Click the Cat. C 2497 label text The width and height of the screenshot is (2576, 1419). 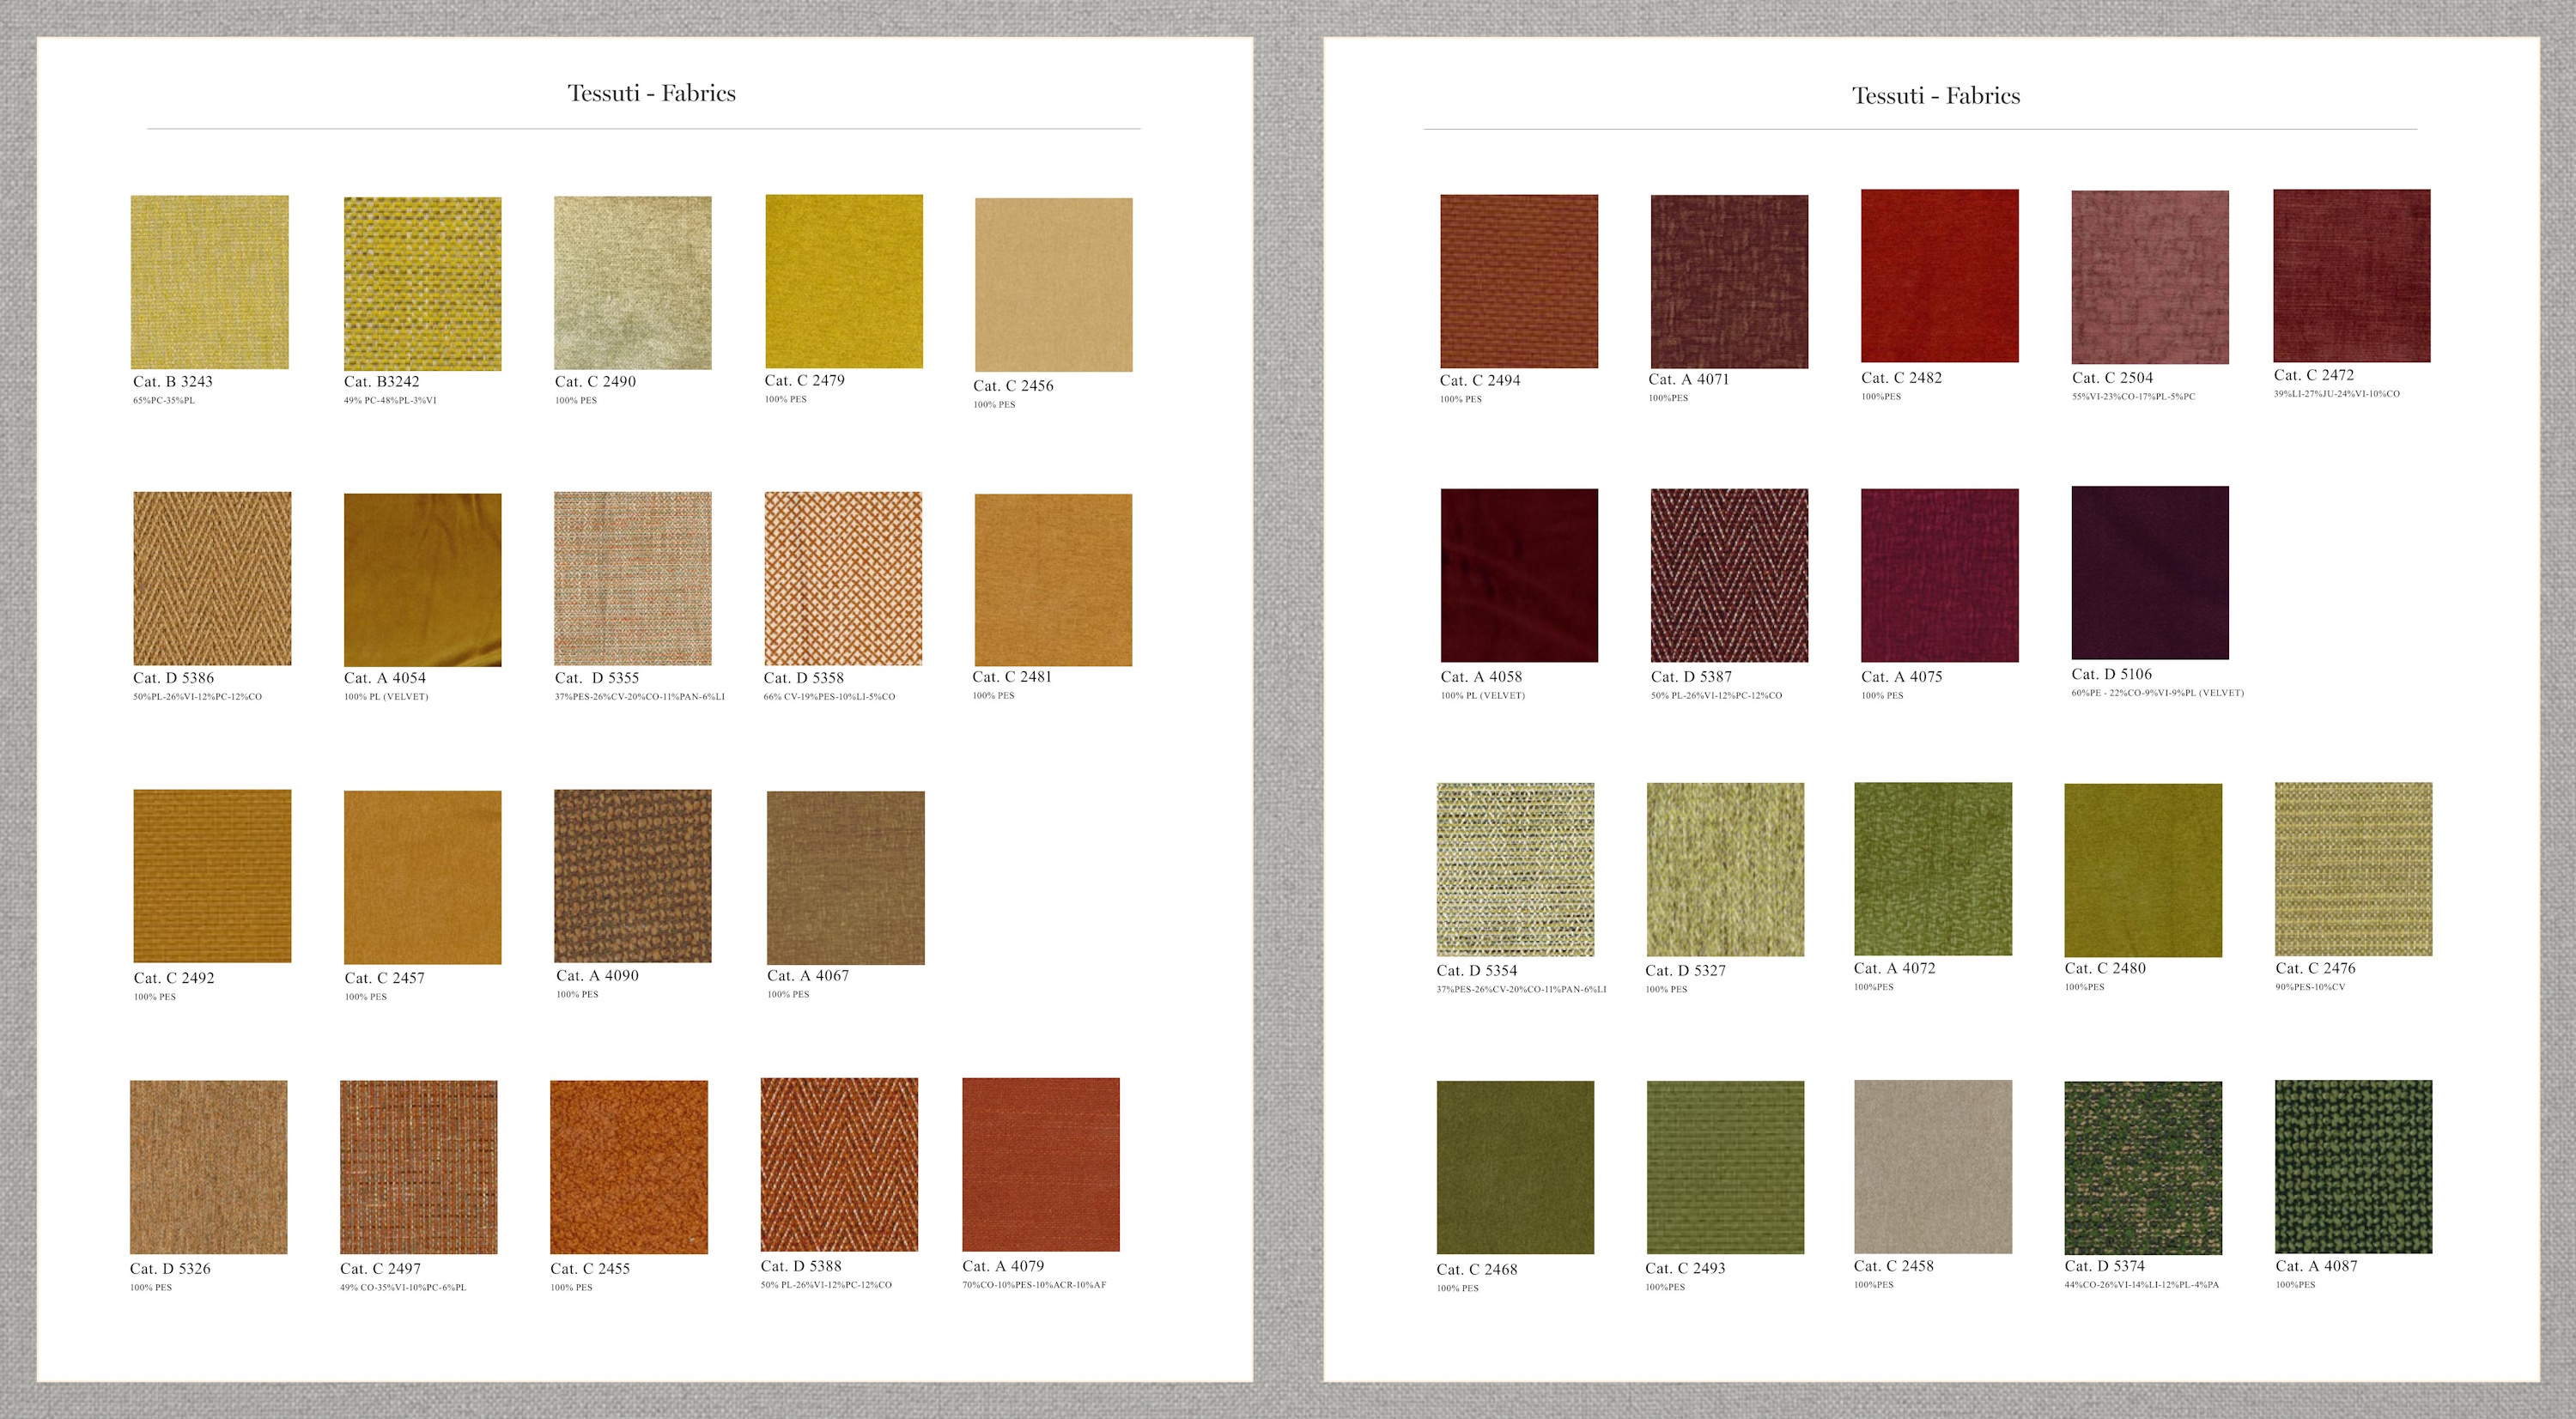(381, 1269)
